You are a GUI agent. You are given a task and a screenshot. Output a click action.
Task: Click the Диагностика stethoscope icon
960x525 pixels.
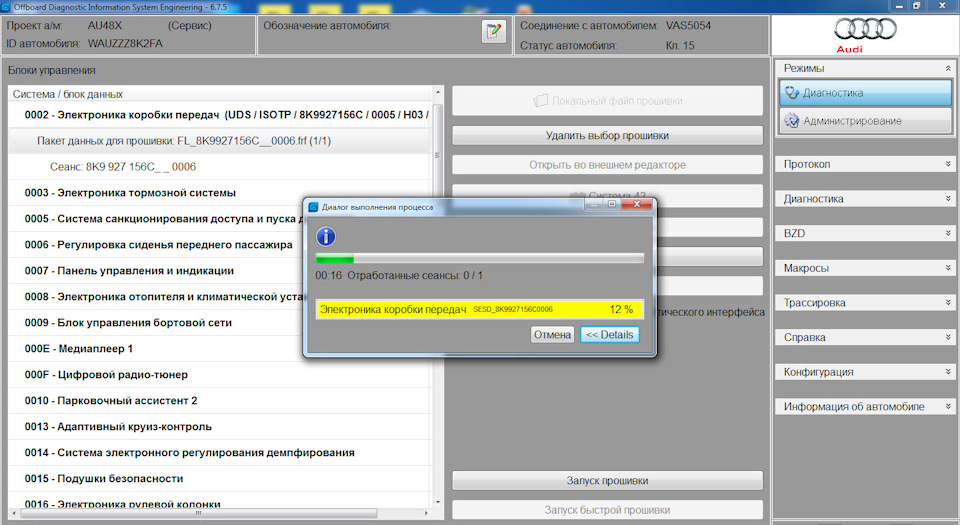click(792, 92)
